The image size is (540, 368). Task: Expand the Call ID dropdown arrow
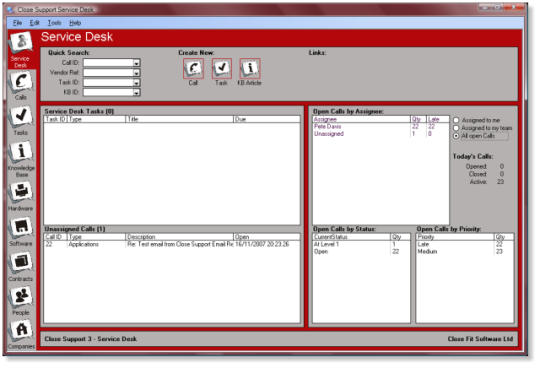[x=136, y=63]
